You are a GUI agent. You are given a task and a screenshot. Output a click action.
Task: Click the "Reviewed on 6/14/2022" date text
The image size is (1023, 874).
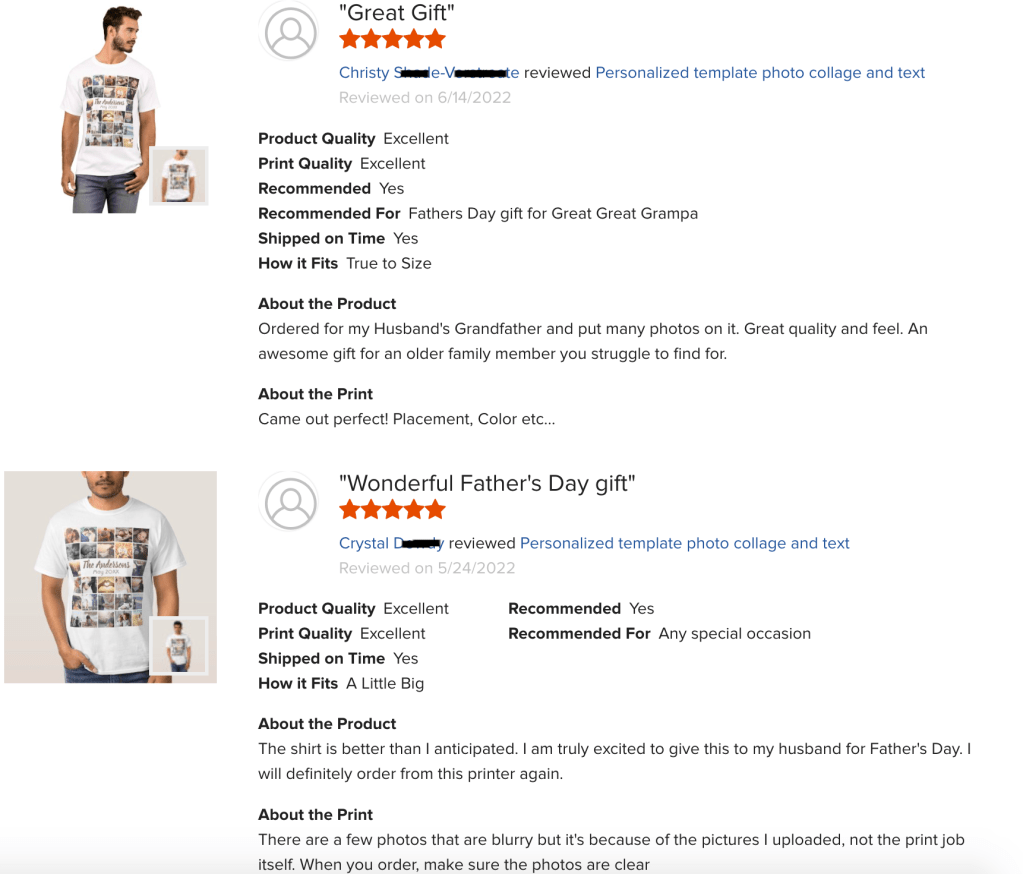[x=425, y=97]
